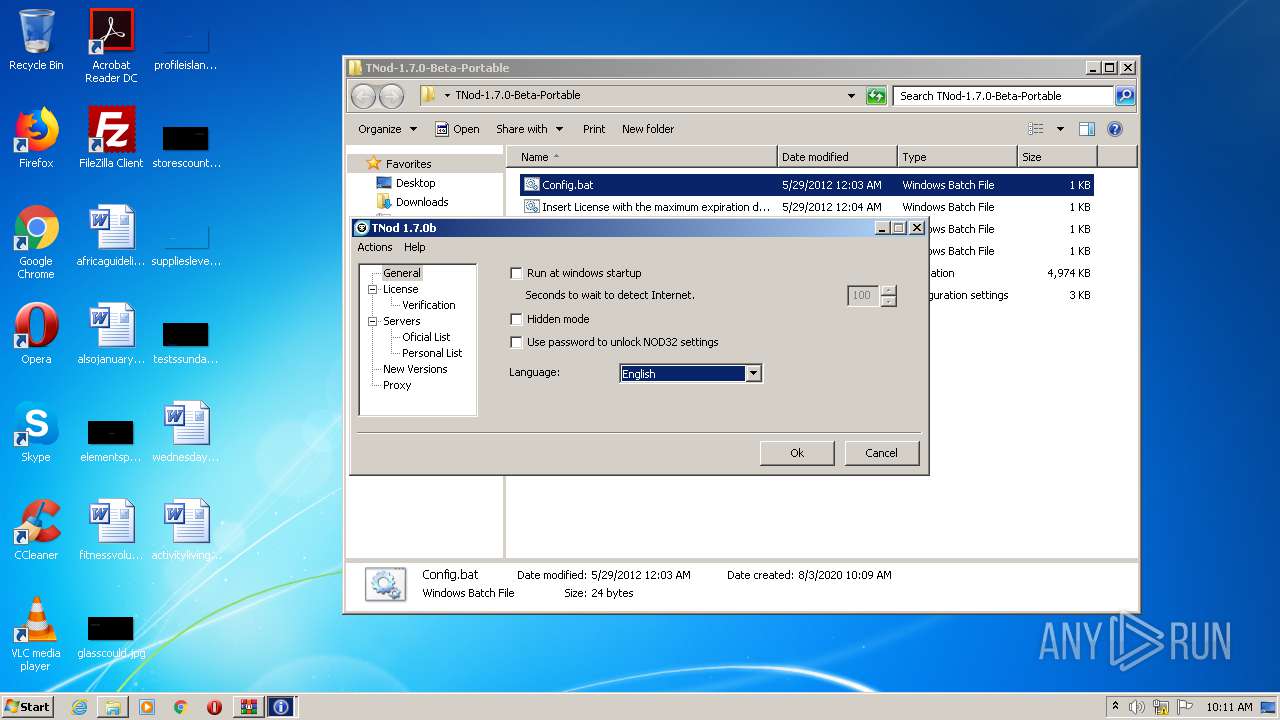Screen dimensions: 1280x720
Task: Click Internet Explorer taskbar icon
Action: click(x=79, y=707)
